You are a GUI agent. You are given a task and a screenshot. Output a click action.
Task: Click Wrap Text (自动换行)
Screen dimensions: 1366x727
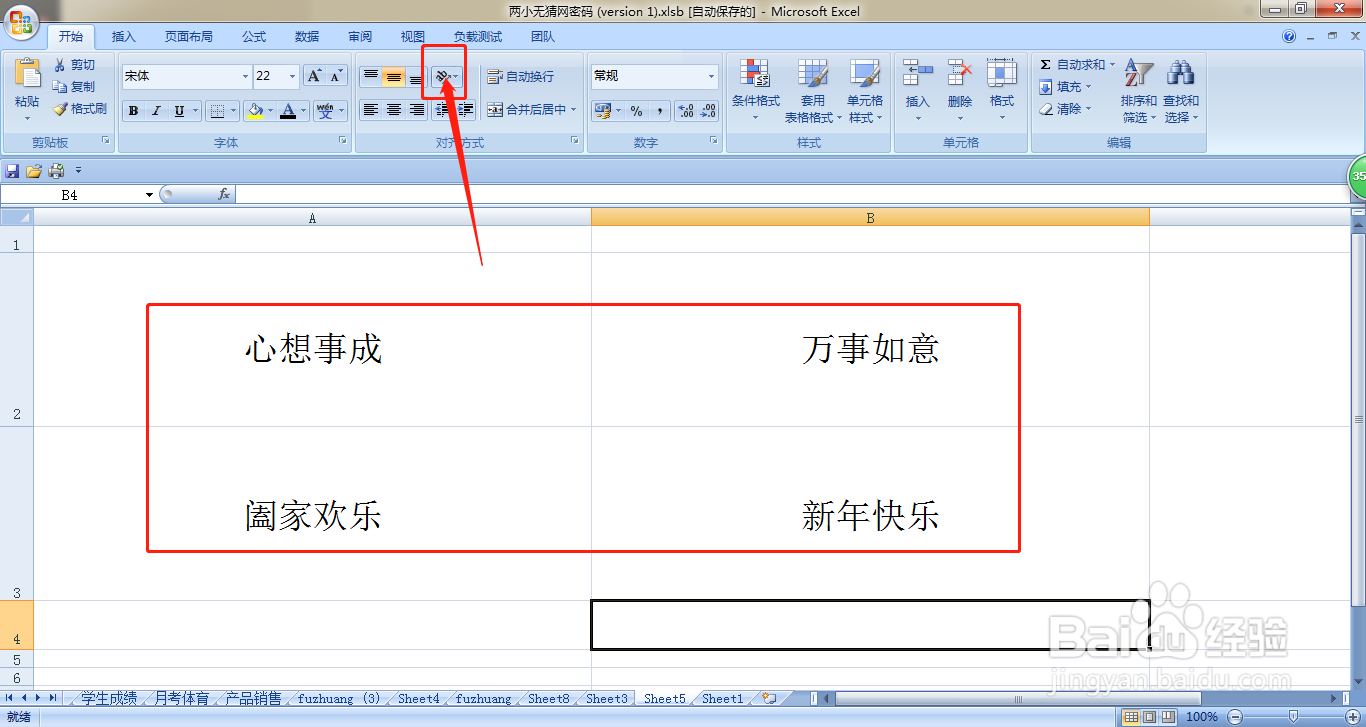pyautogui.click(x=520, y=77)
